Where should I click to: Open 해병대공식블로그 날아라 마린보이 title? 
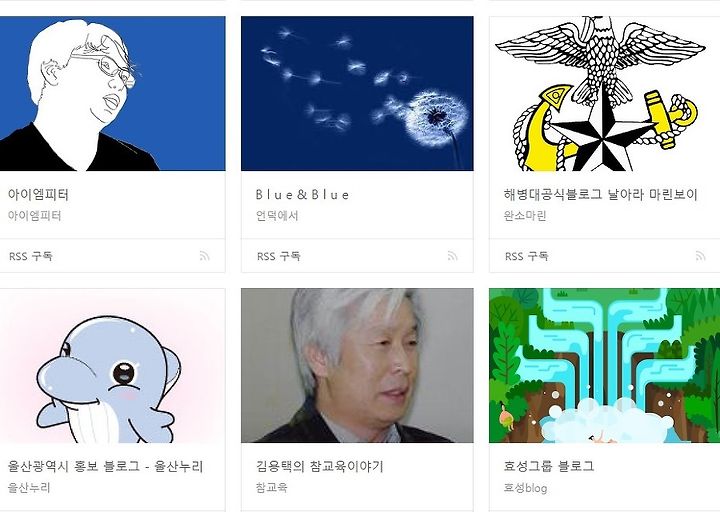[x=601, y=195]
